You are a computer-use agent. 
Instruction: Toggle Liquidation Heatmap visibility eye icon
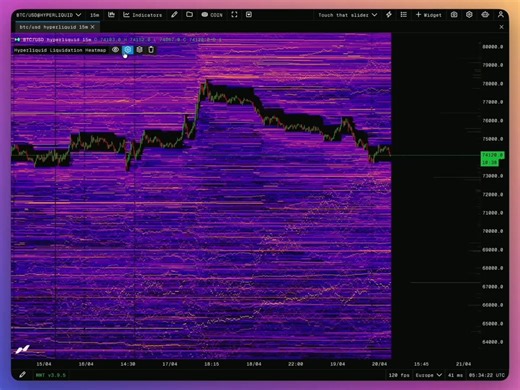pos(115,50)
